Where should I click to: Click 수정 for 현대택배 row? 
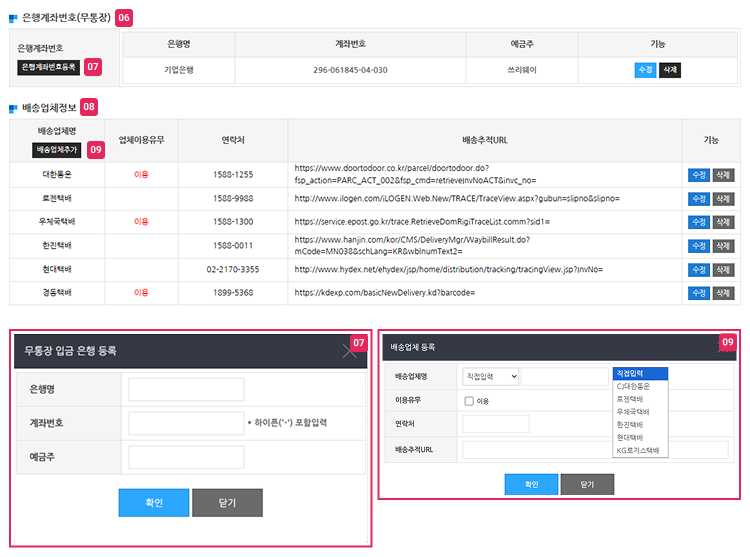pyautogui.click(x=699, y=270)
